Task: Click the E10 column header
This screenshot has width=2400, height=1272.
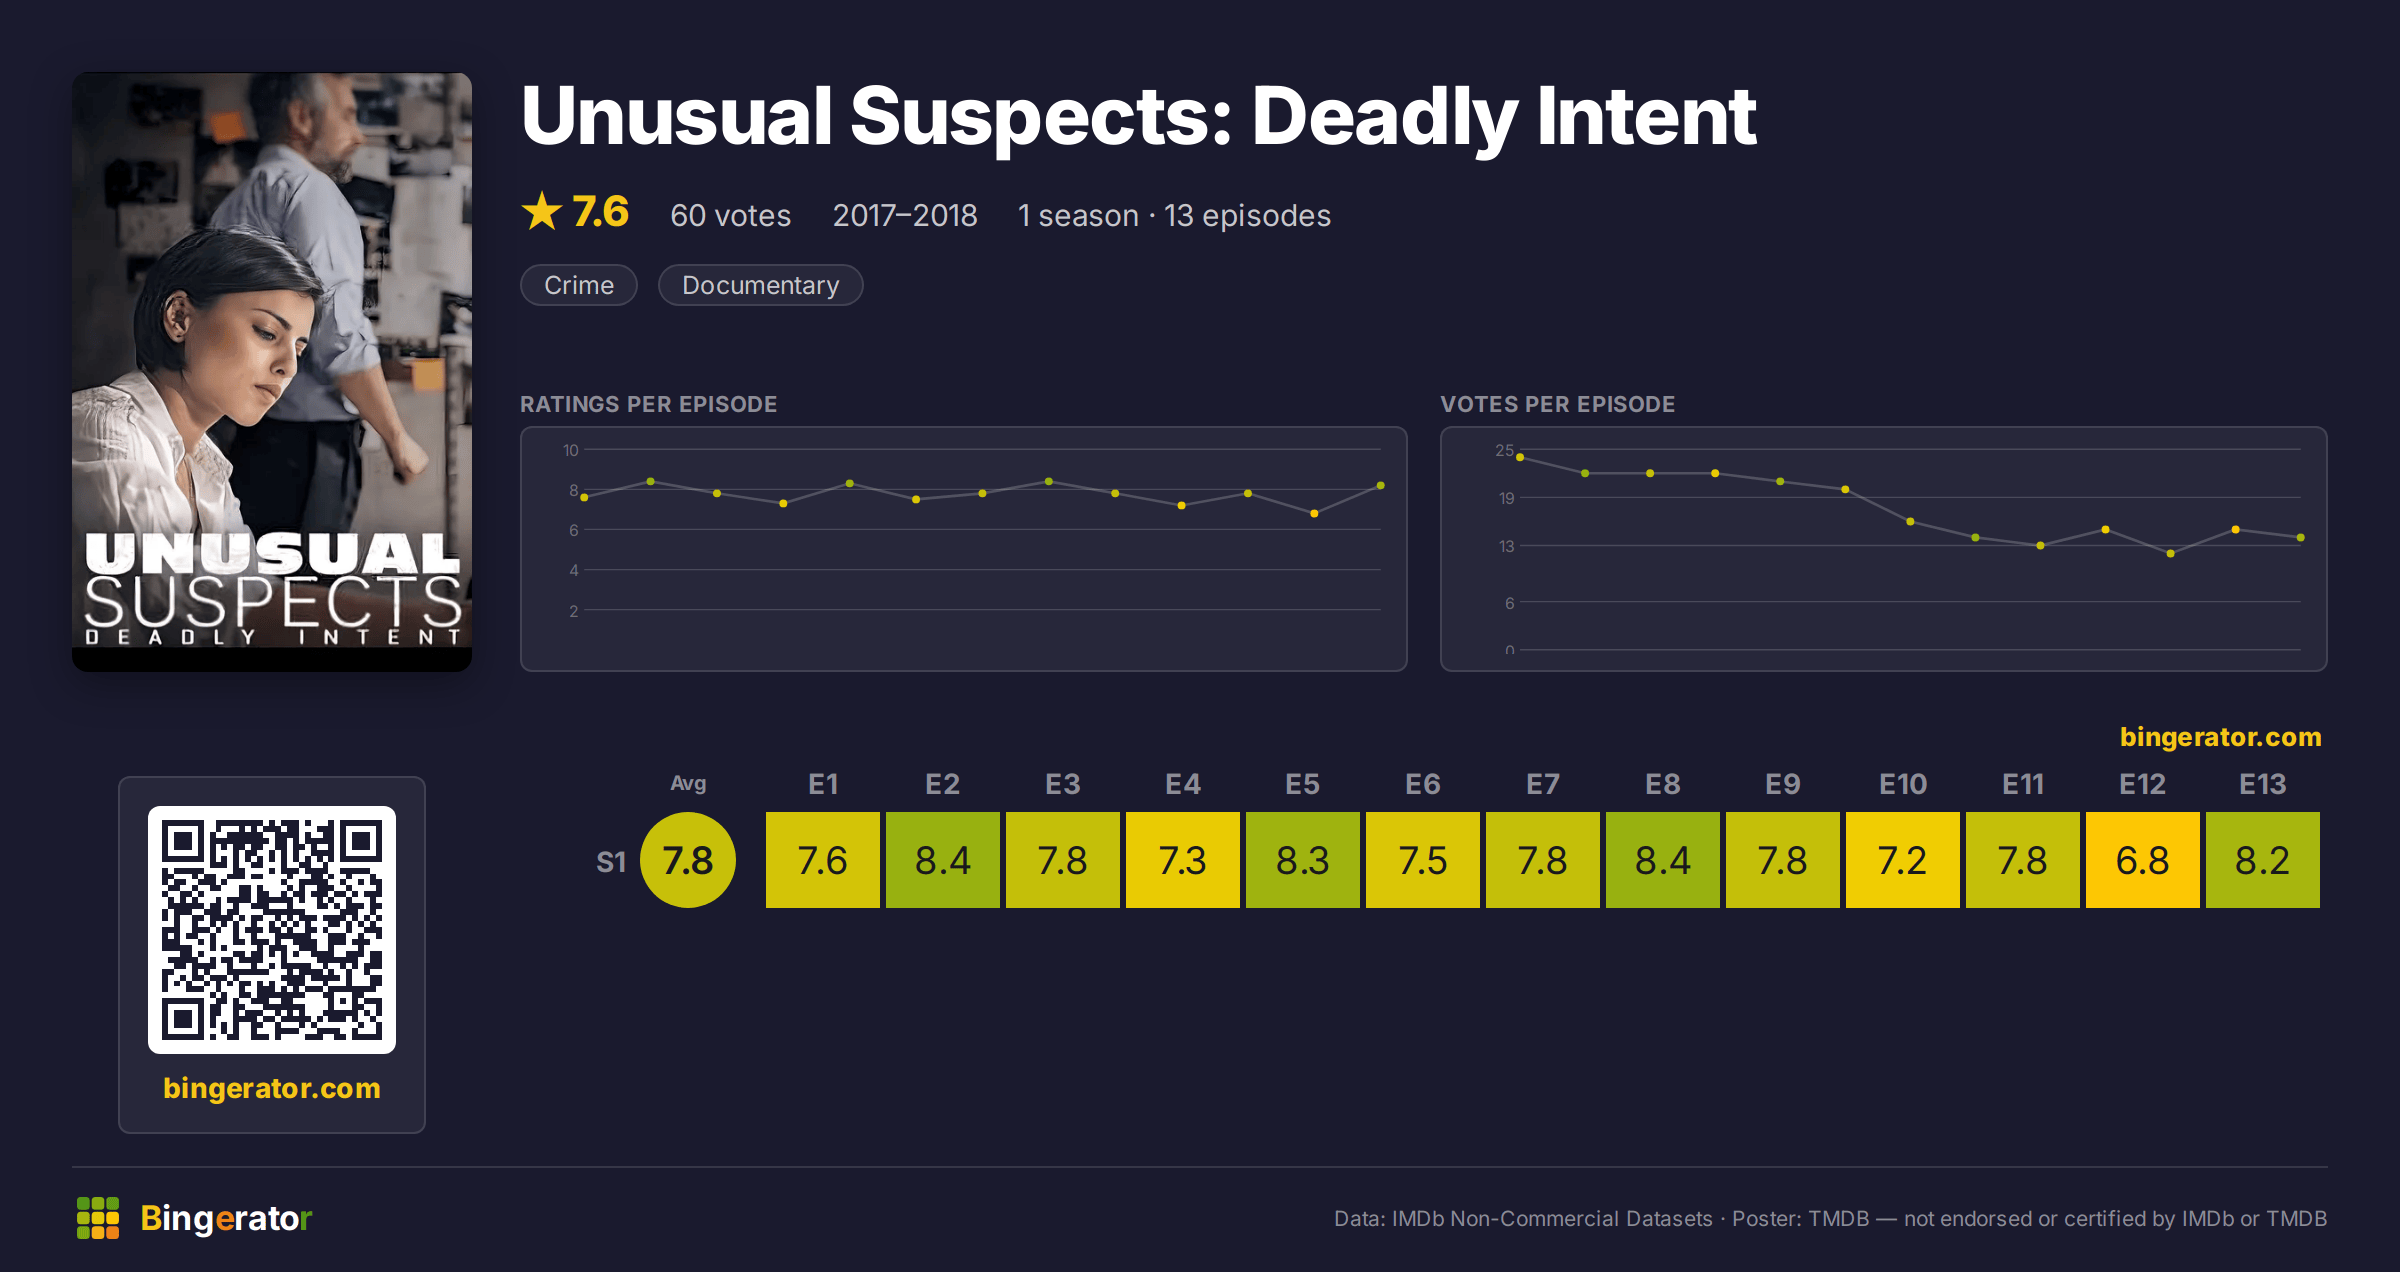Action: [1903, 784]
